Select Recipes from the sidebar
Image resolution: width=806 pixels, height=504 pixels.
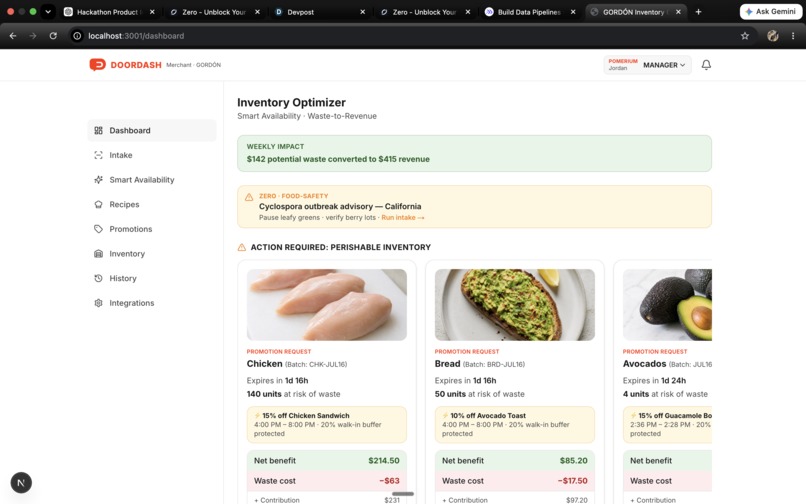click(x=152, y=205)
